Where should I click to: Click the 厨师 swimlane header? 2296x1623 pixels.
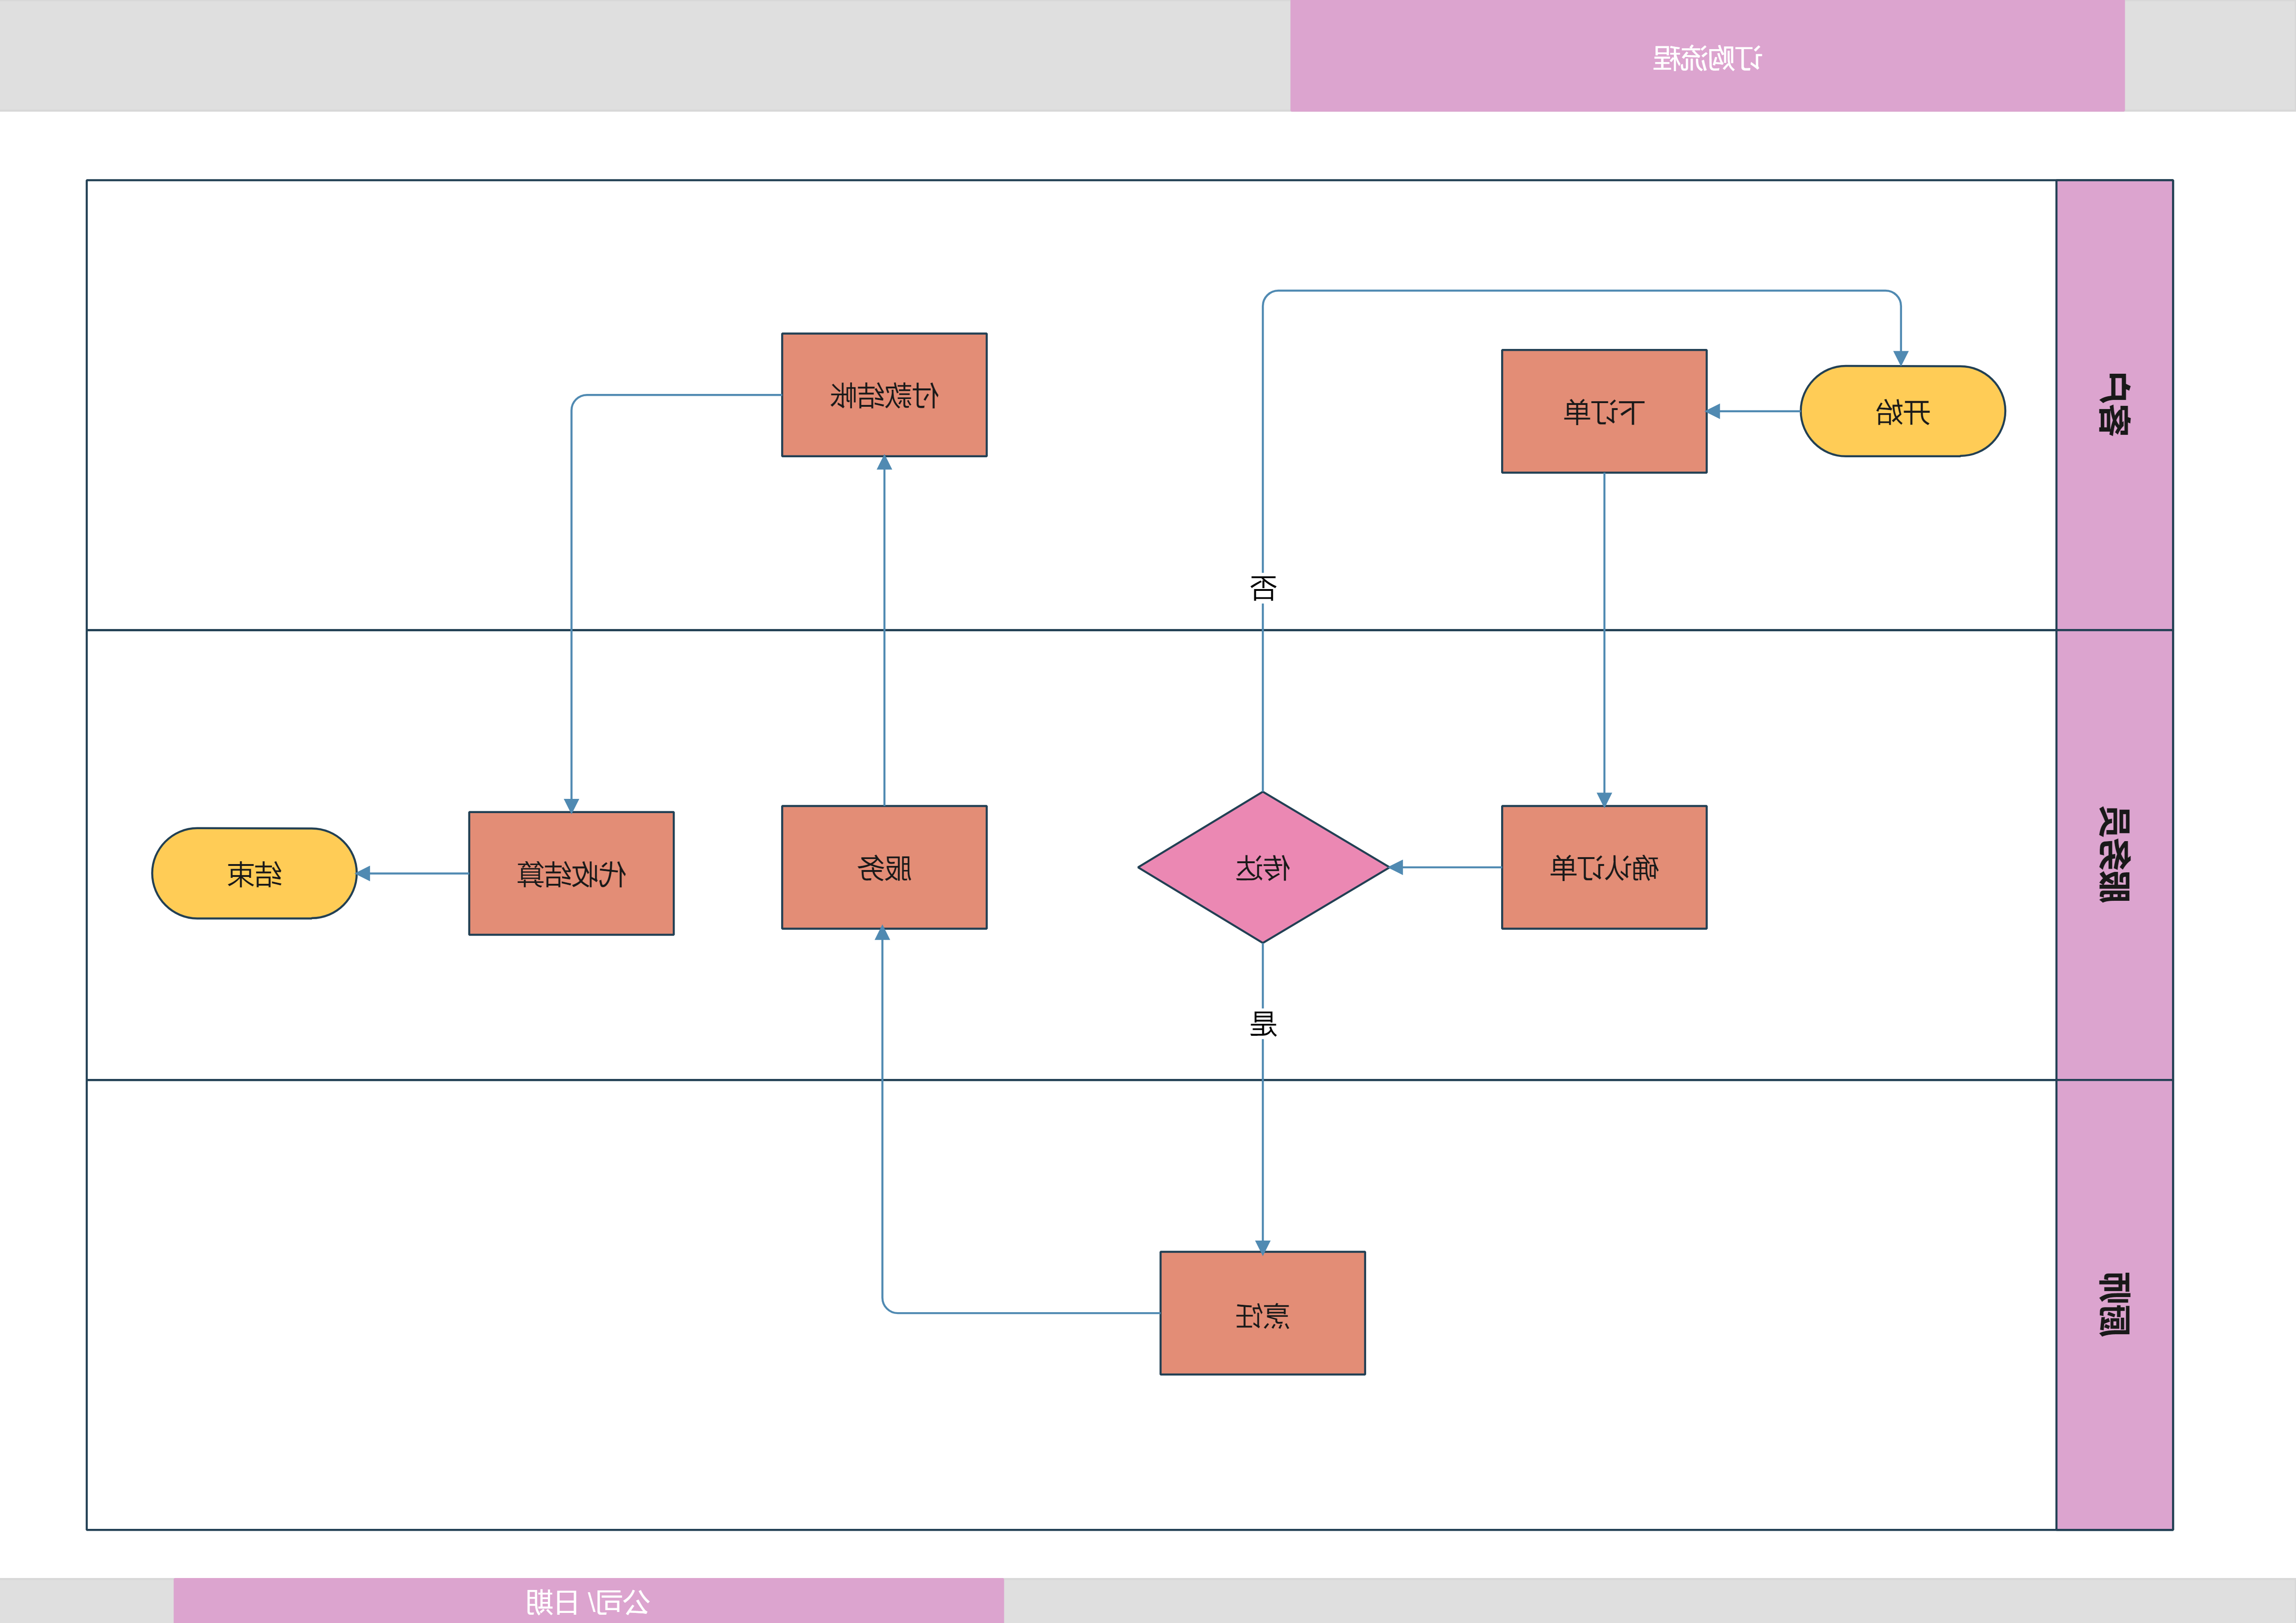click(x=2114, y=1305)
